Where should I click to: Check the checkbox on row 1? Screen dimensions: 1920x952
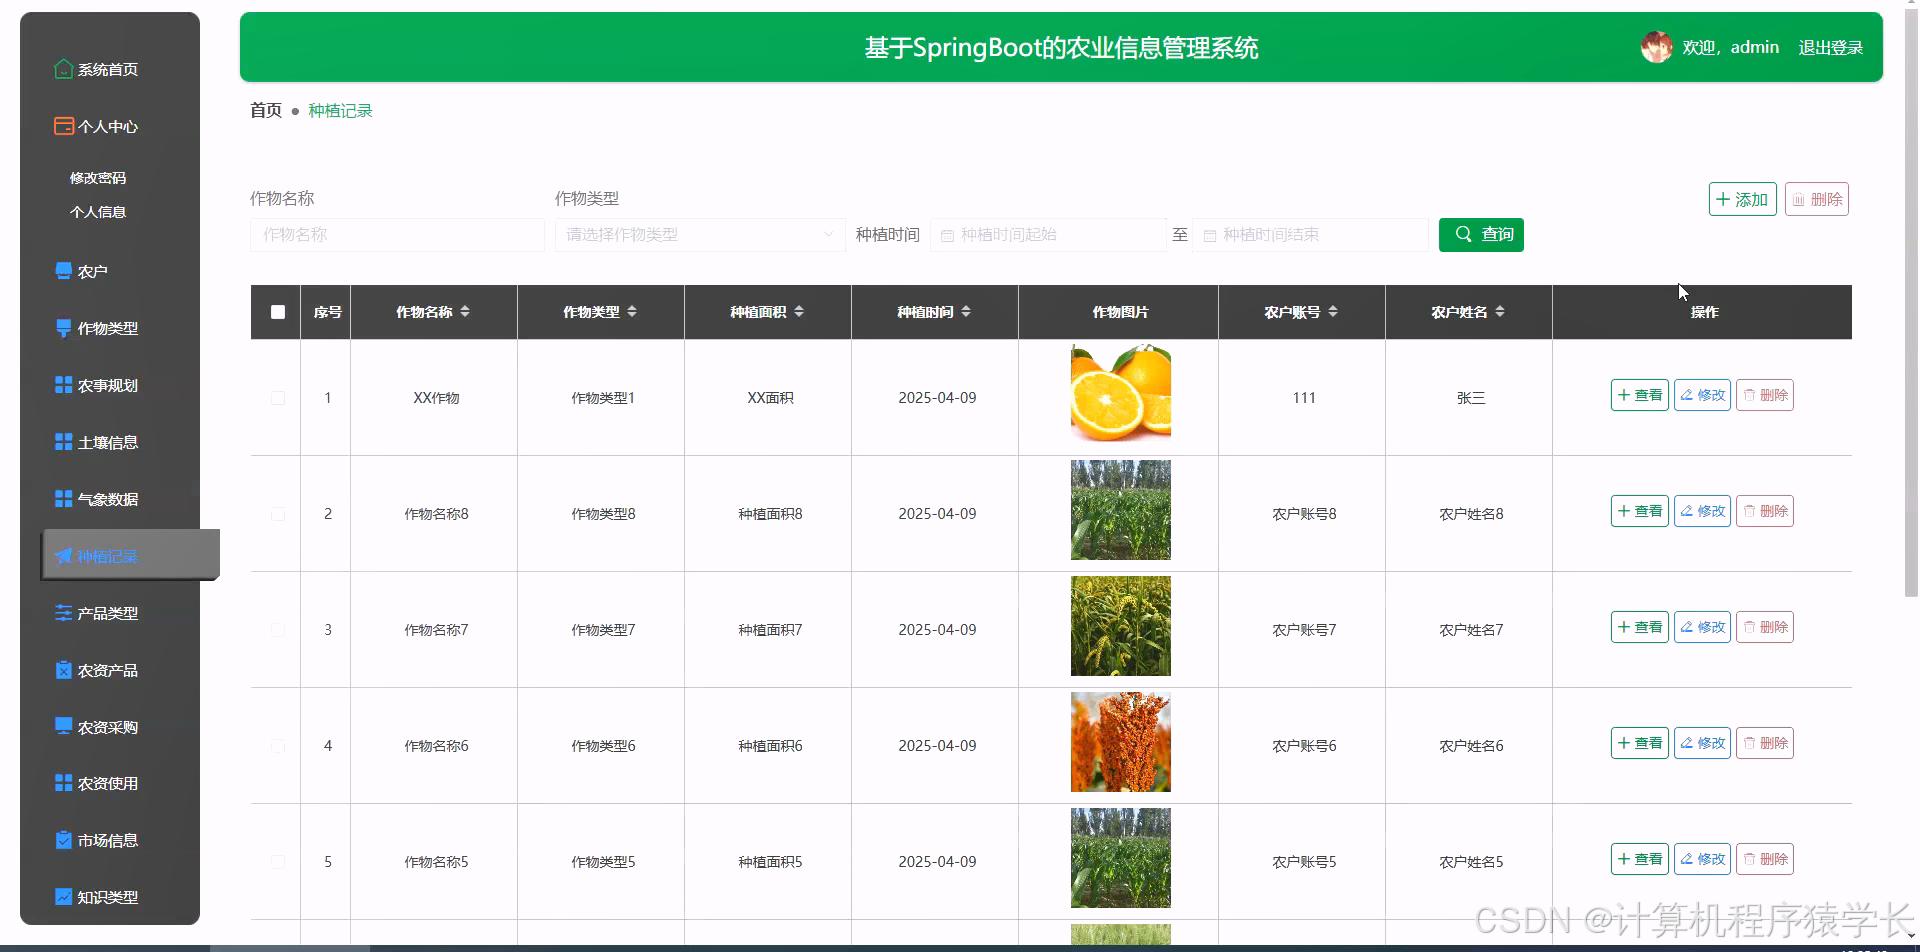pyautogui.click(x=277, y=397)
